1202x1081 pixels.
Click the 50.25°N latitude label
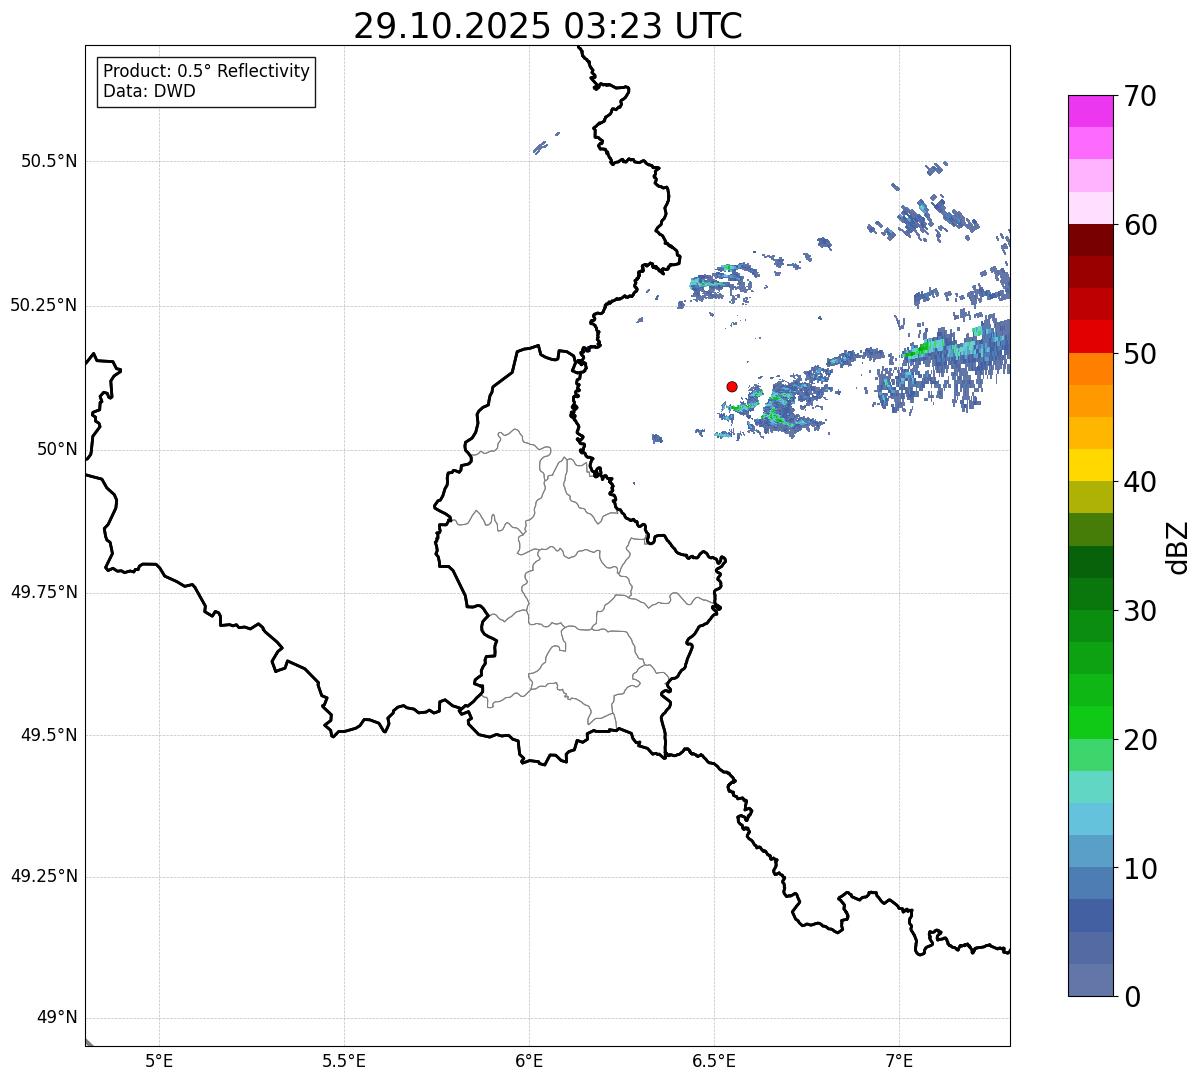point(44,305)
